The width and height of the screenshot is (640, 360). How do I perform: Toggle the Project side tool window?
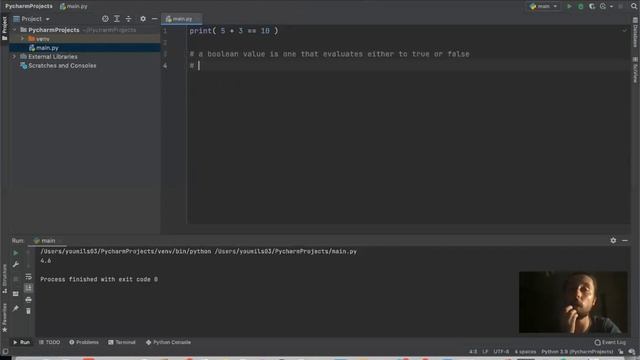coord(4,29)
